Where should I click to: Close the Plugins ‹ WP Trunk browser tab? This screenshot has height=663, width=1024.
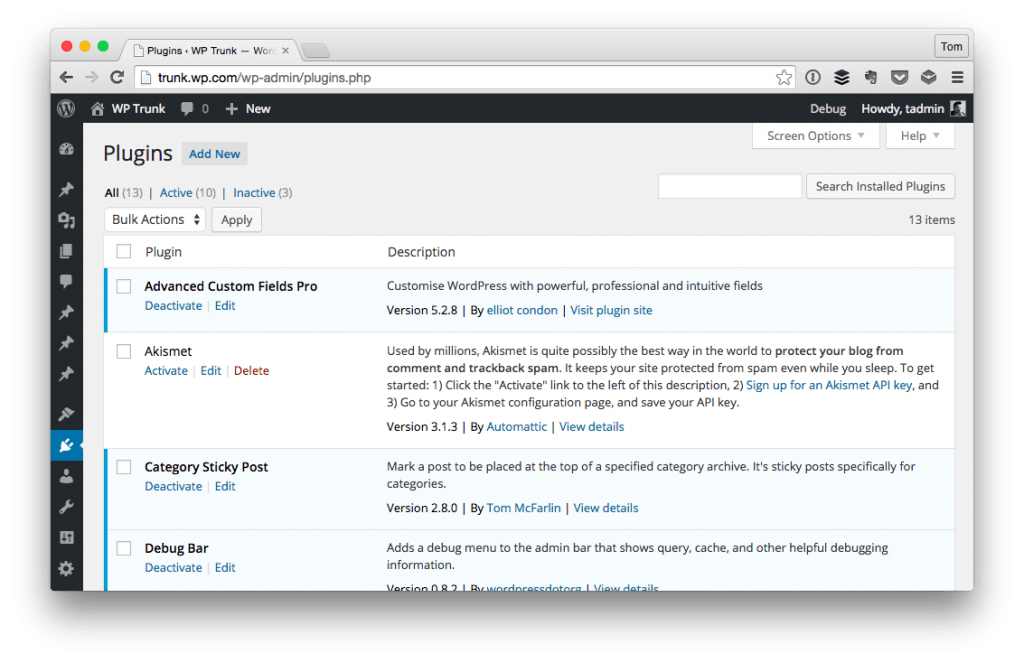285,50
